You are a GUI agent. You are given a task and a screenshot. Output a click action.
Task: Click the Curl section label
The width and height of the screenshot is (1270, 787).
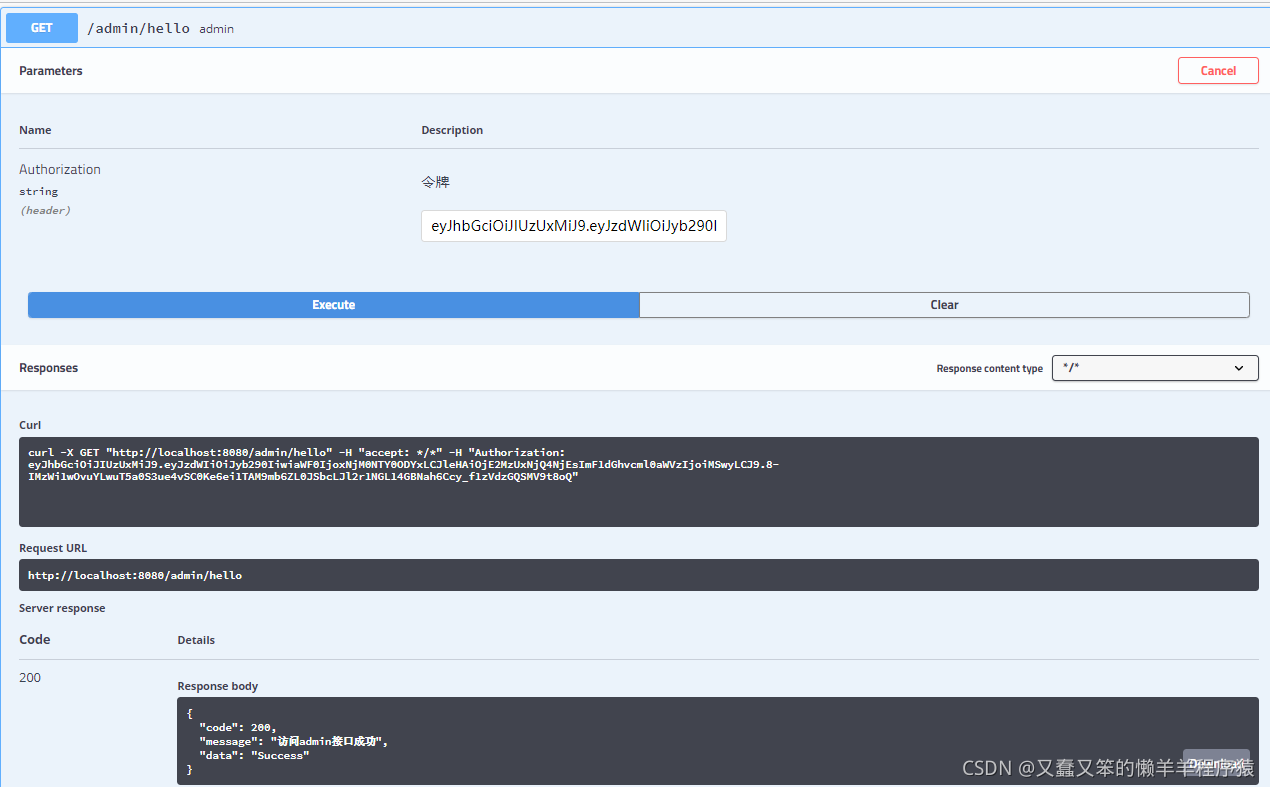(x=30, y=425)
